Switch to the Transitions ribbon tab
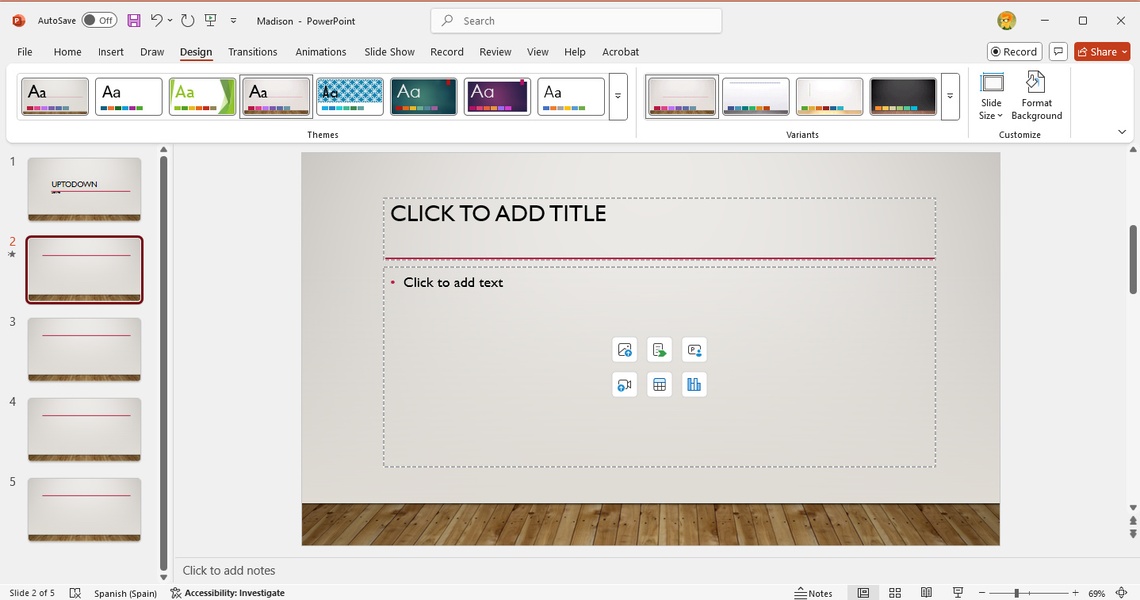The height and width of the screenshot is (600, 1140). click(x=252, y=51)
